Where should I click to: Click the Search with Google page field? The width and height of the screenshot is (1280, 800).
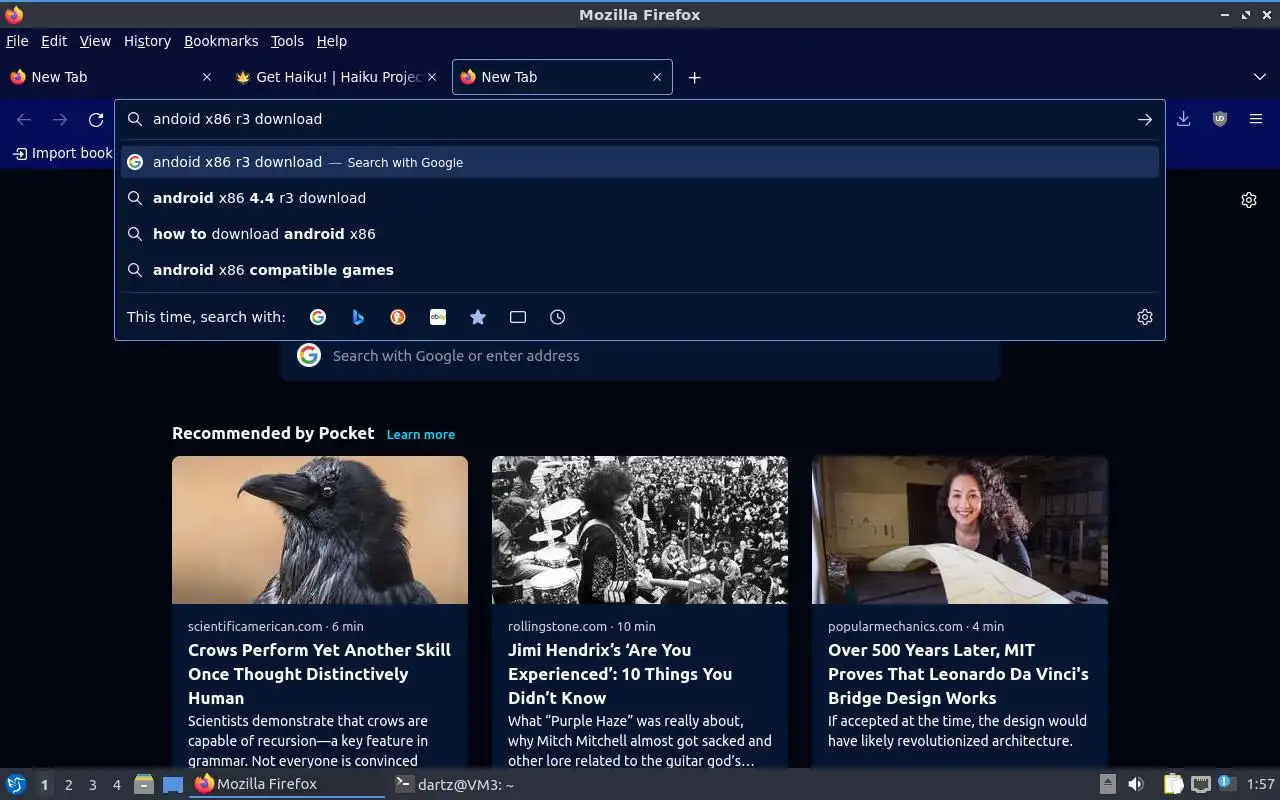[640, 356]
